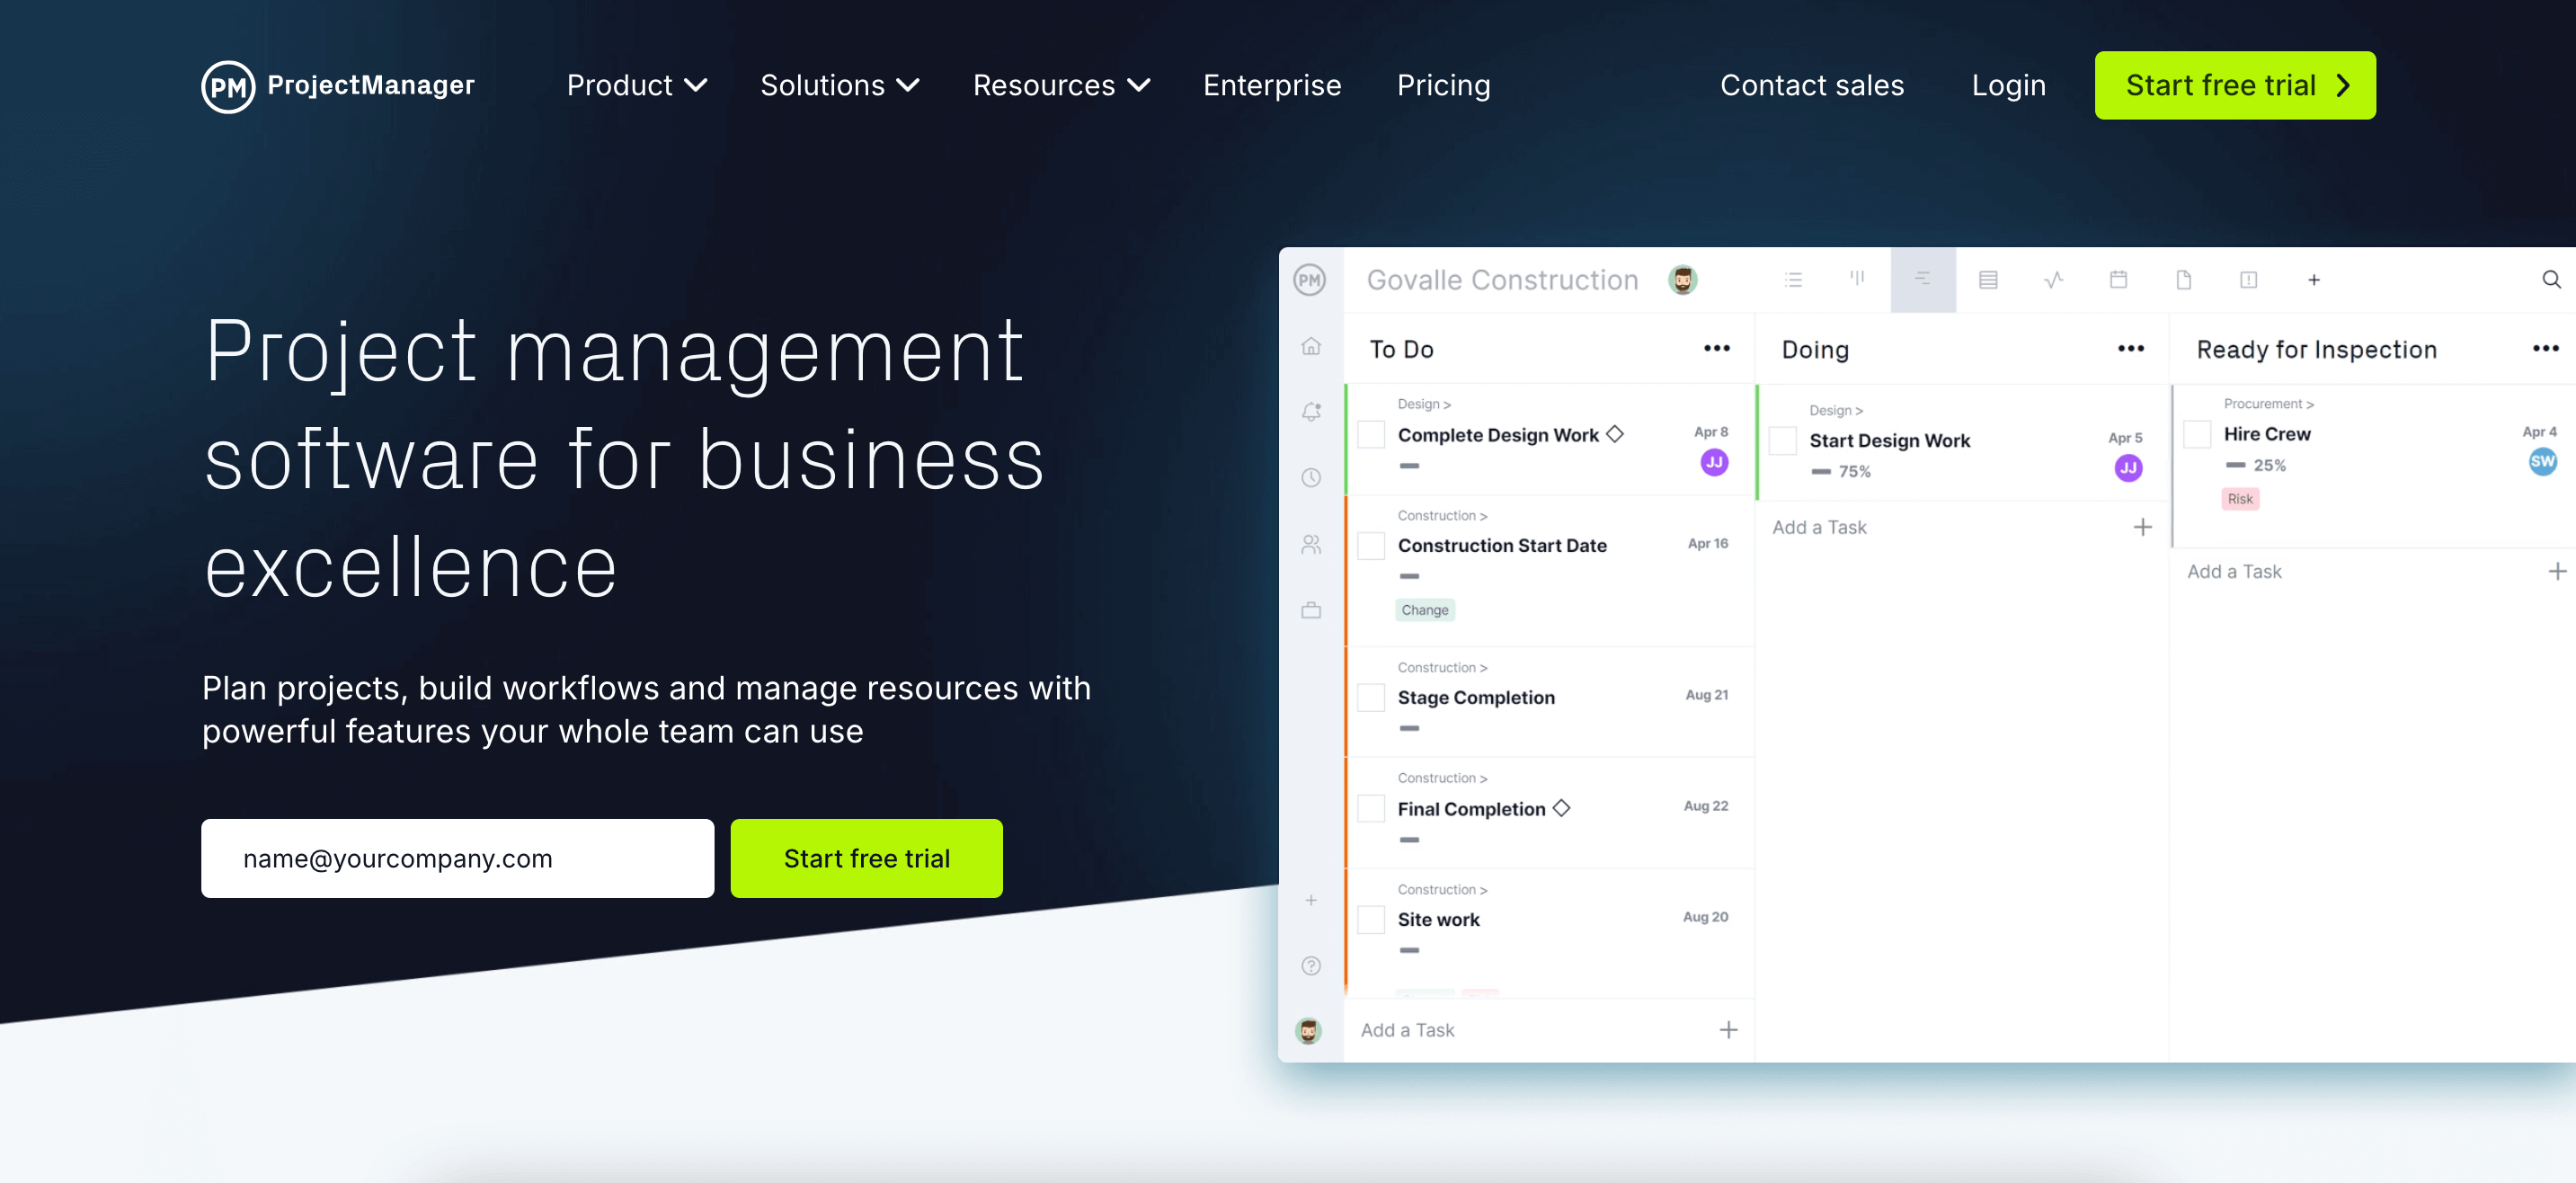Focus the name@yourcompany.com email field
Screen dimensions: 2576x1183
coord(457,858)
